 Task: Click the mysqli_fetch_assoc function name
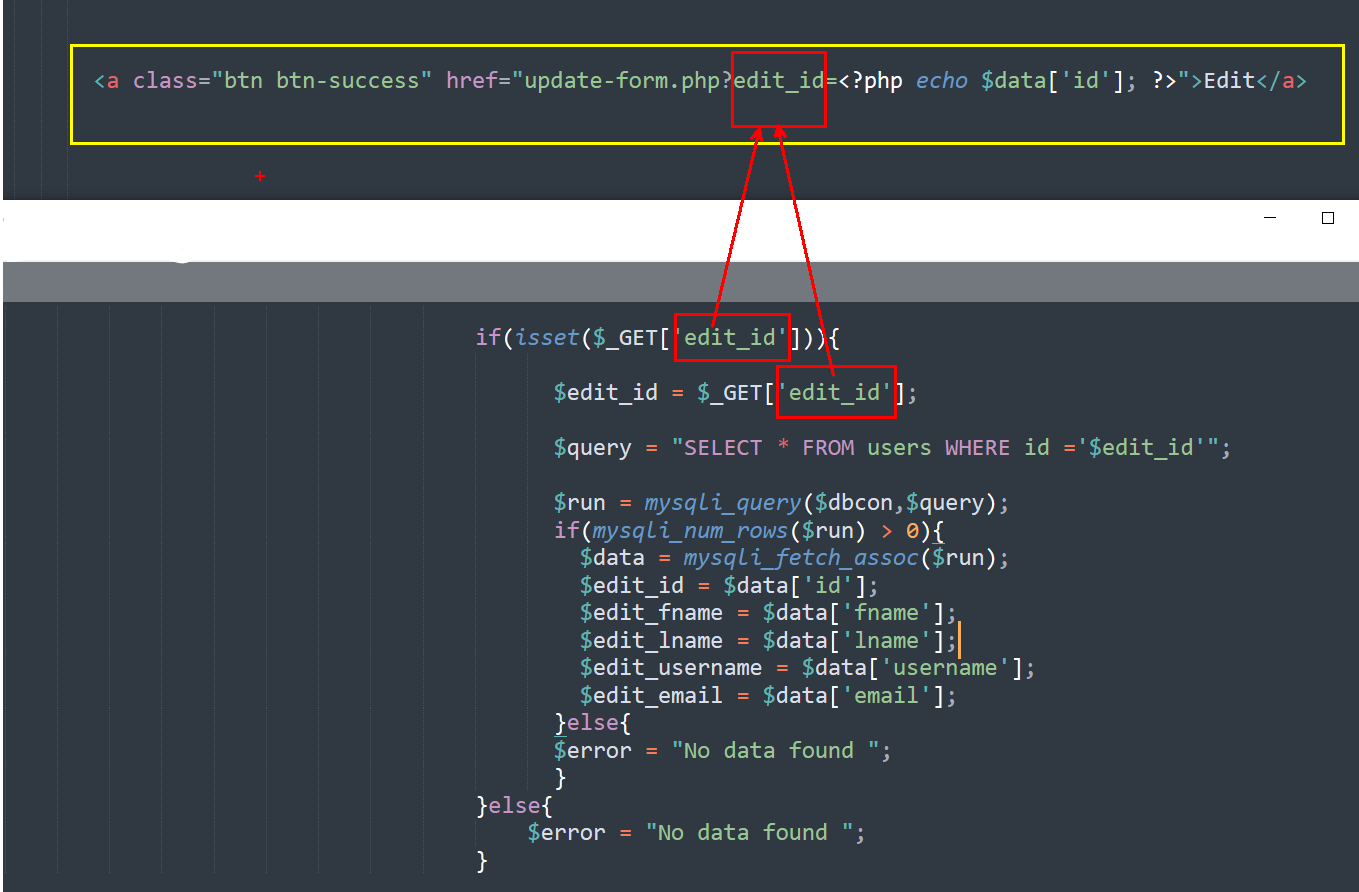coord(801,557)
